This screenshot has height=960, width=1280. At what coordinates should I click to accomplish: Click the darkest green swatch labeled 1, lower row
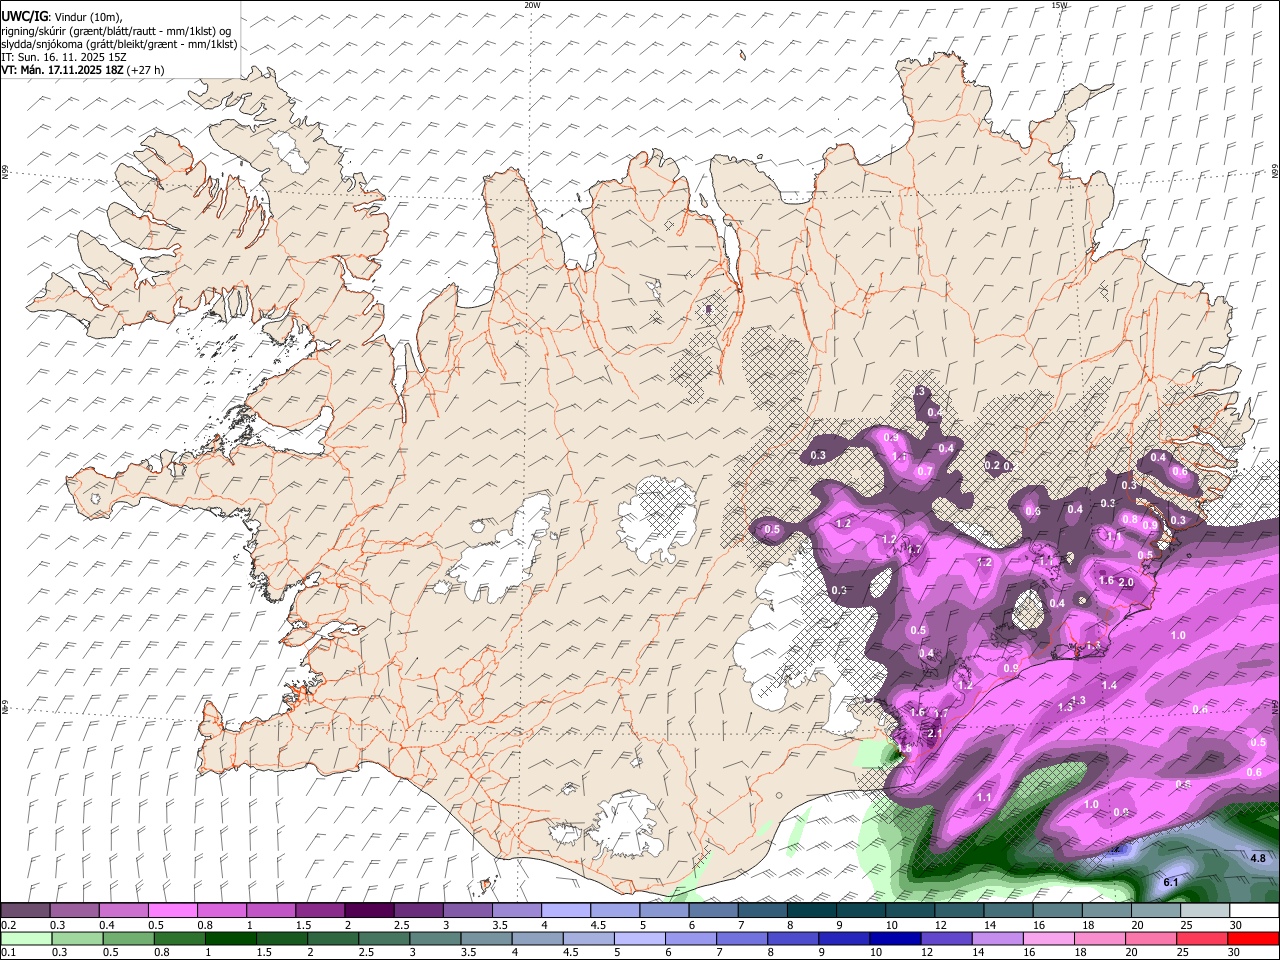230,938
